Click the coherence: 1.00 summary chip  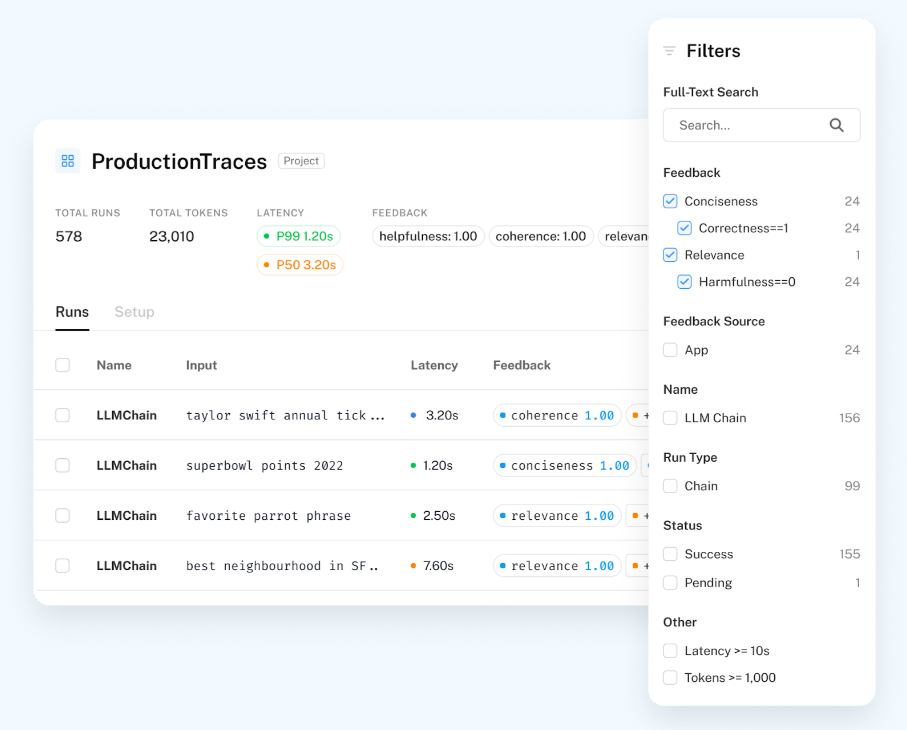click(x=541, y=236)
